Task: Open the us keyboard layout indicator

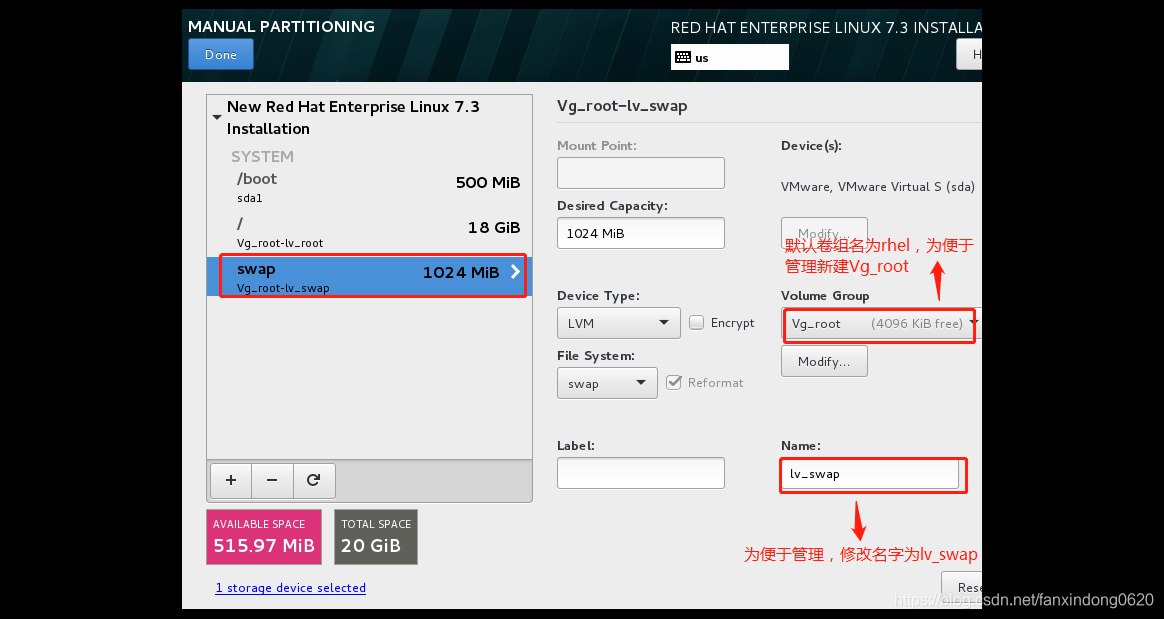Action: 730,57
